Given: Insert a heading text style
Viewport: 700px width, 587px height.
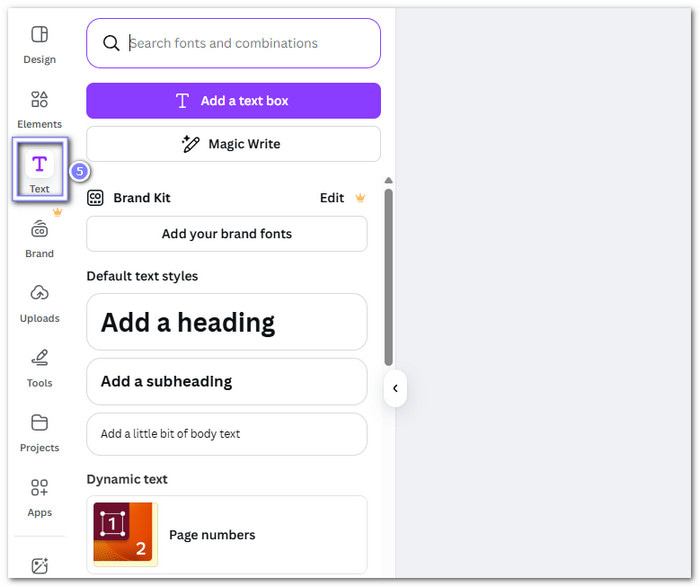Looking at the screenshot, I should (x=227, y=322).
